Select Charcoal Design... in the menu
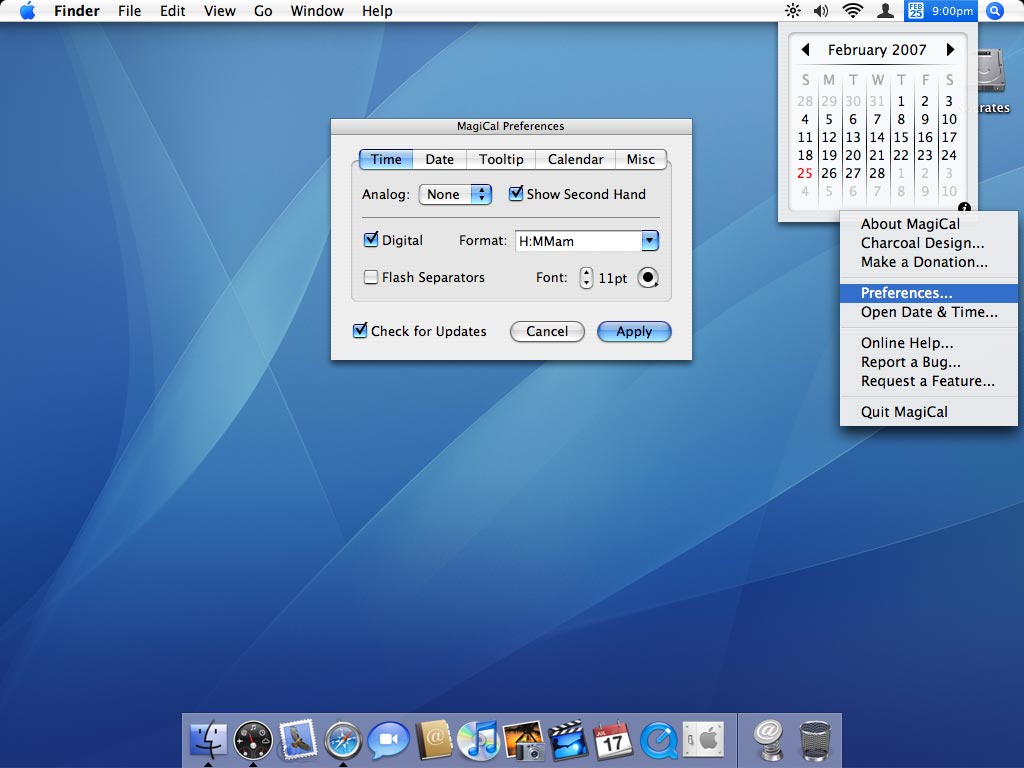The width and height of the screenshot is (1024, 768). click(x=929, y=243)
